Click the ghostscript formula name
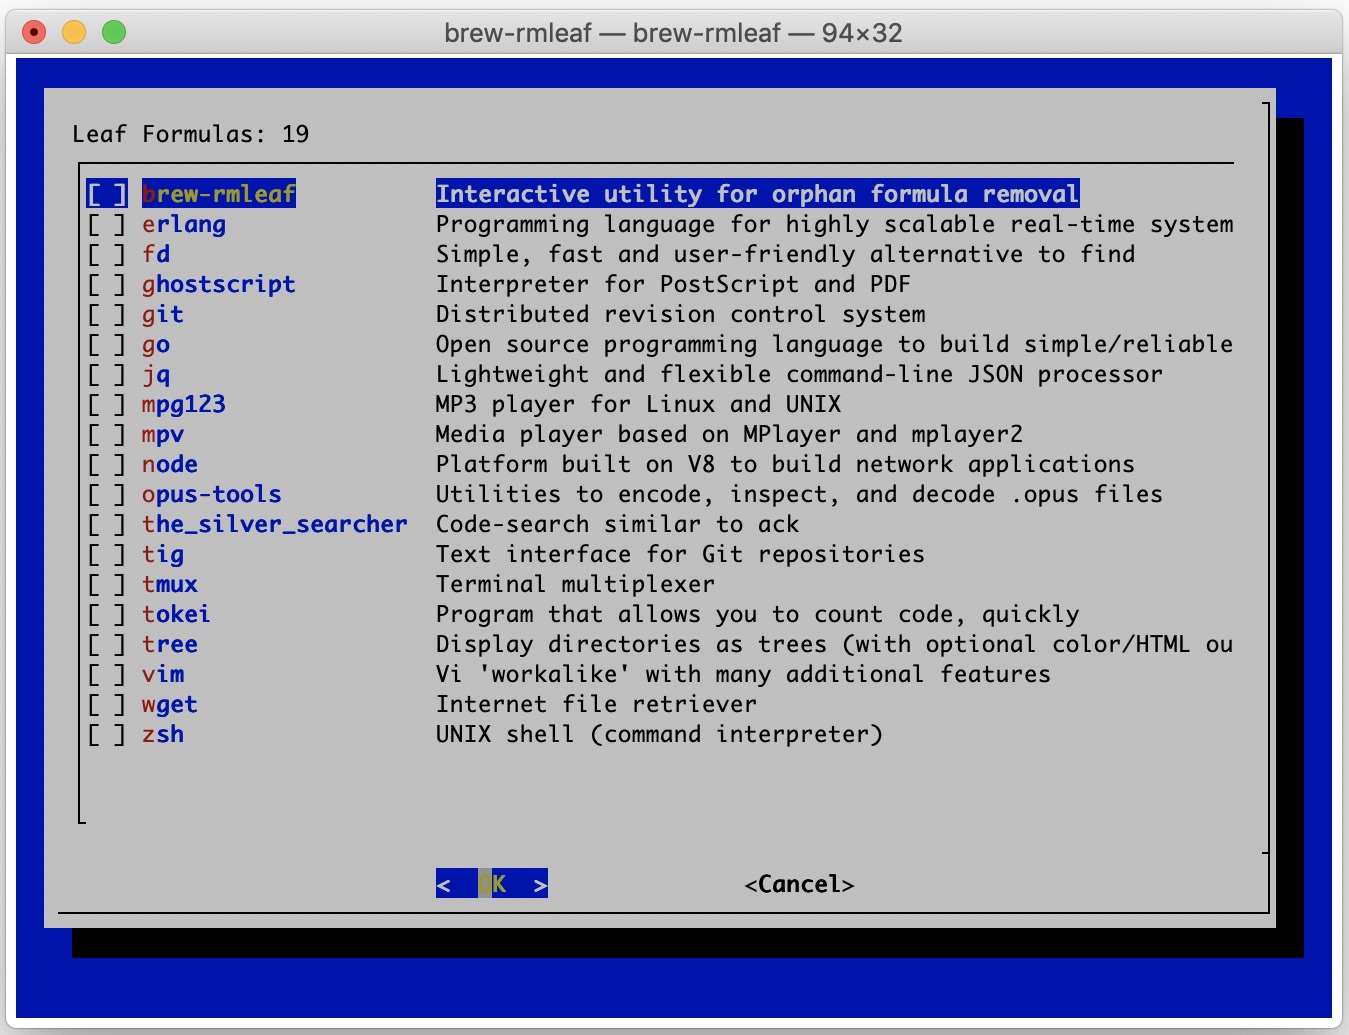The height and width of the screenshot is (1035, 1349). click(219, 284)
